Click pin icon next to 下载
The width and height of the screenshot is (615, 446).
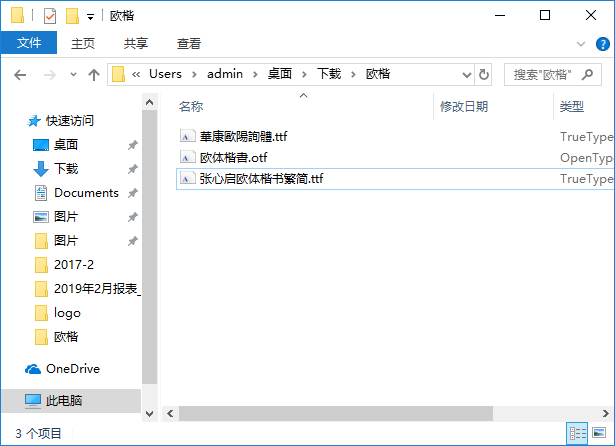click(133, 169)
